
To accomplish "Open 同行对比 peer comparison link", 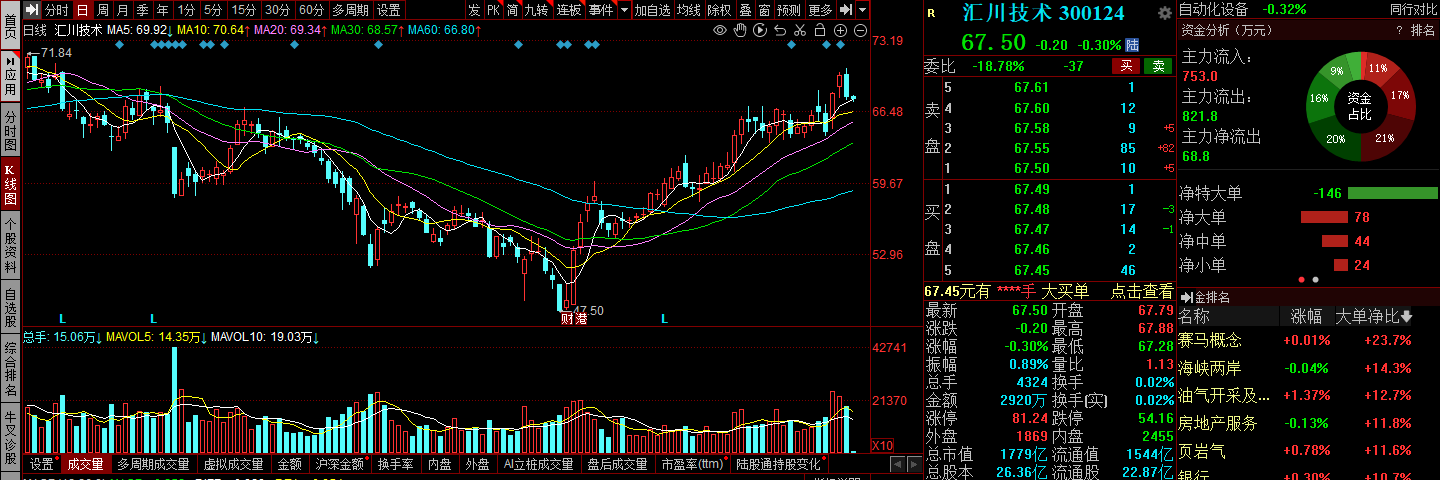I will [x=1412, y=9].
